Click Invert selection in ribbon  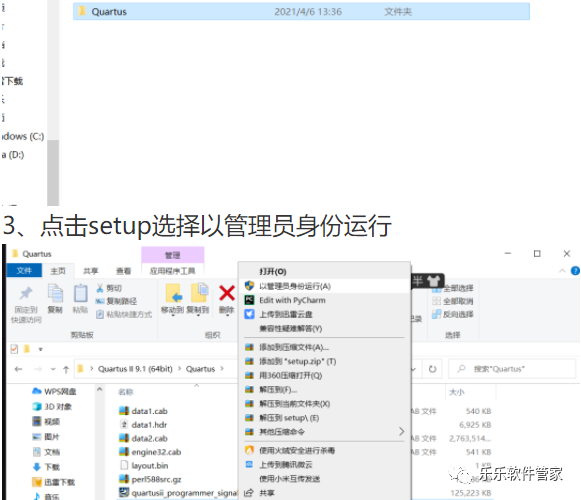point(453,314)
